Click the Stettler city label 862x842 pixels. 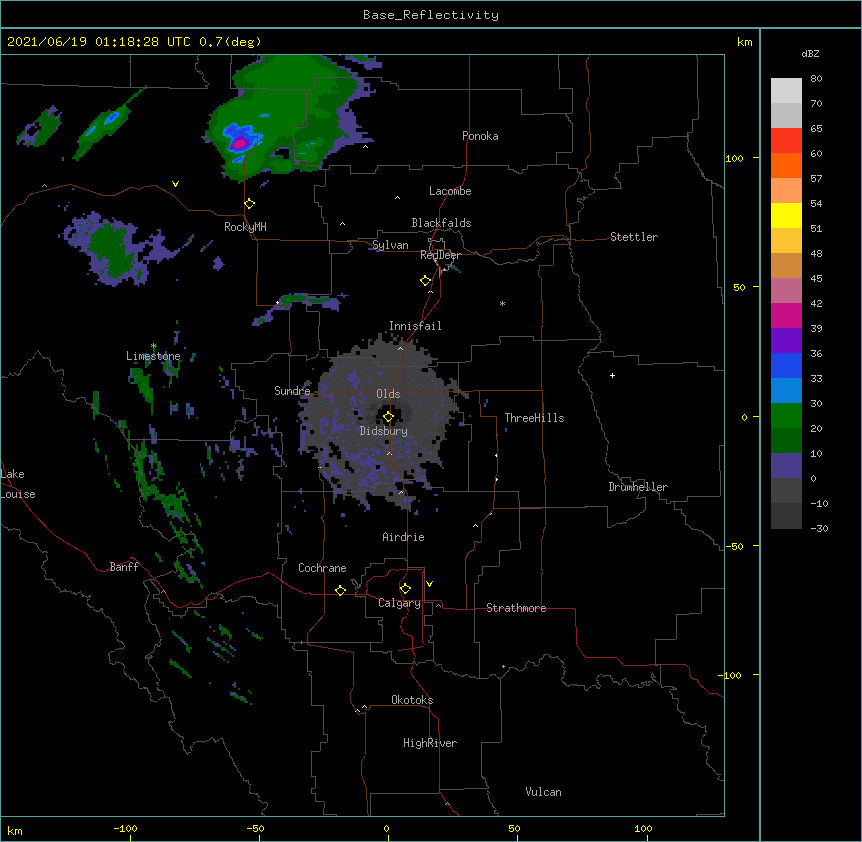click(x=634, y=237)
